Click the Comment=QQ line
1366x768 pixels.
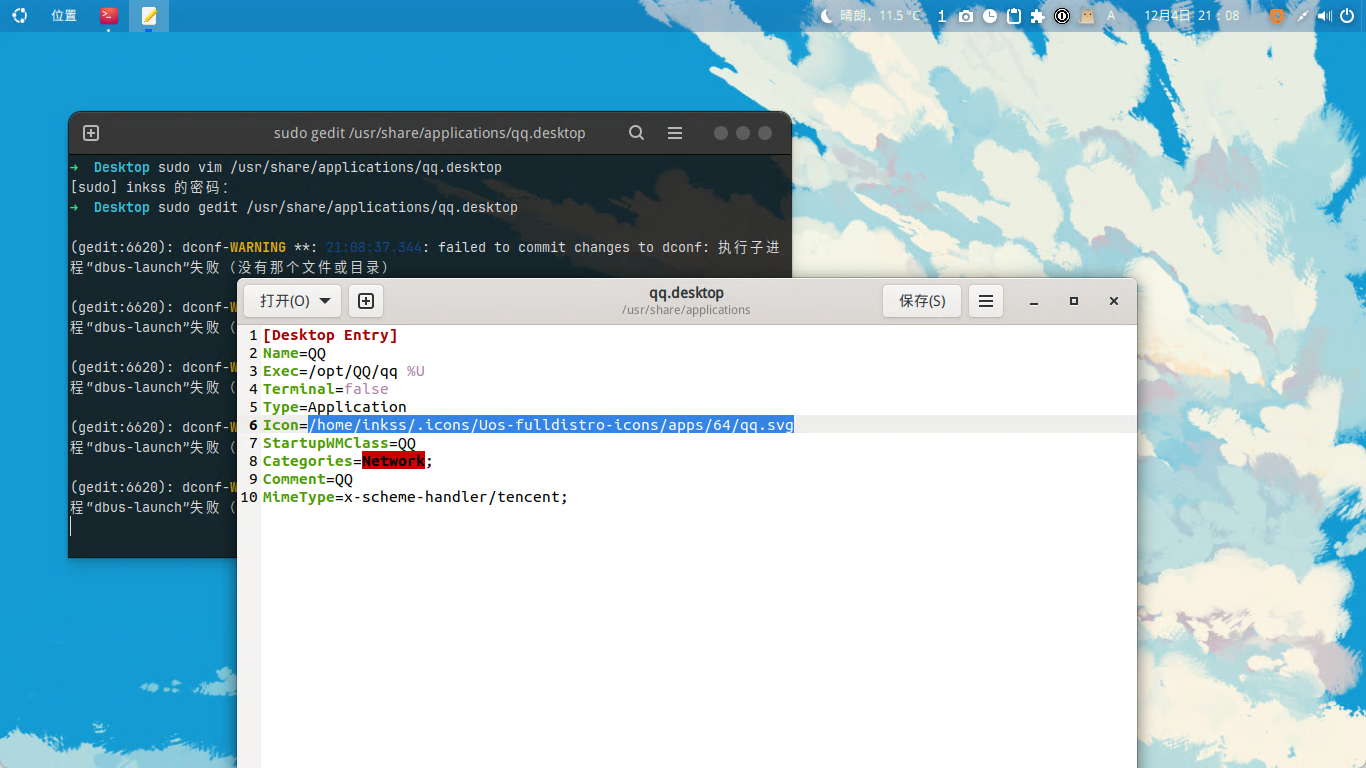tap(308, 479)
